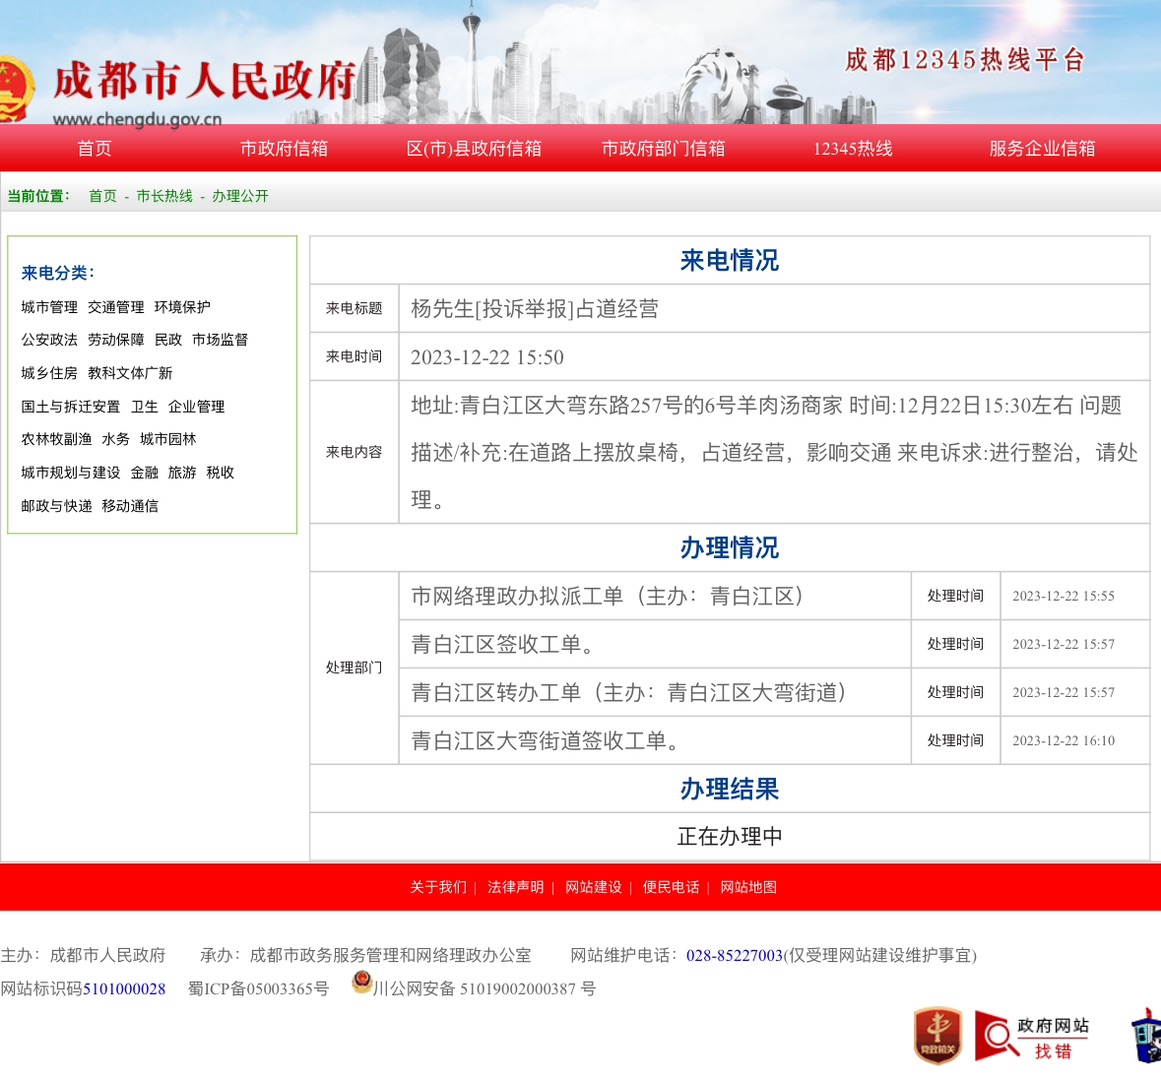Open the 邮政与快递 category link
Viewport: 1161px width, 1080px height.
click(x=56, y=506)
